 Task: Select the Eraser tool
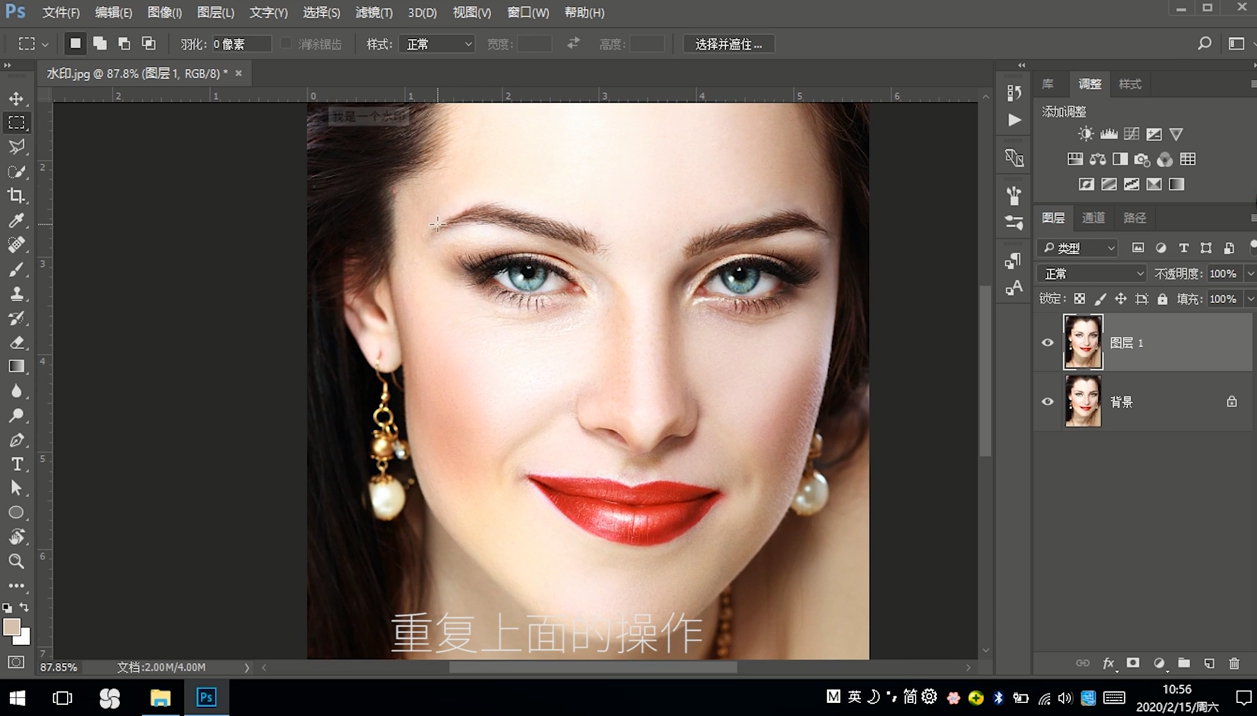(x=16, y=342)
